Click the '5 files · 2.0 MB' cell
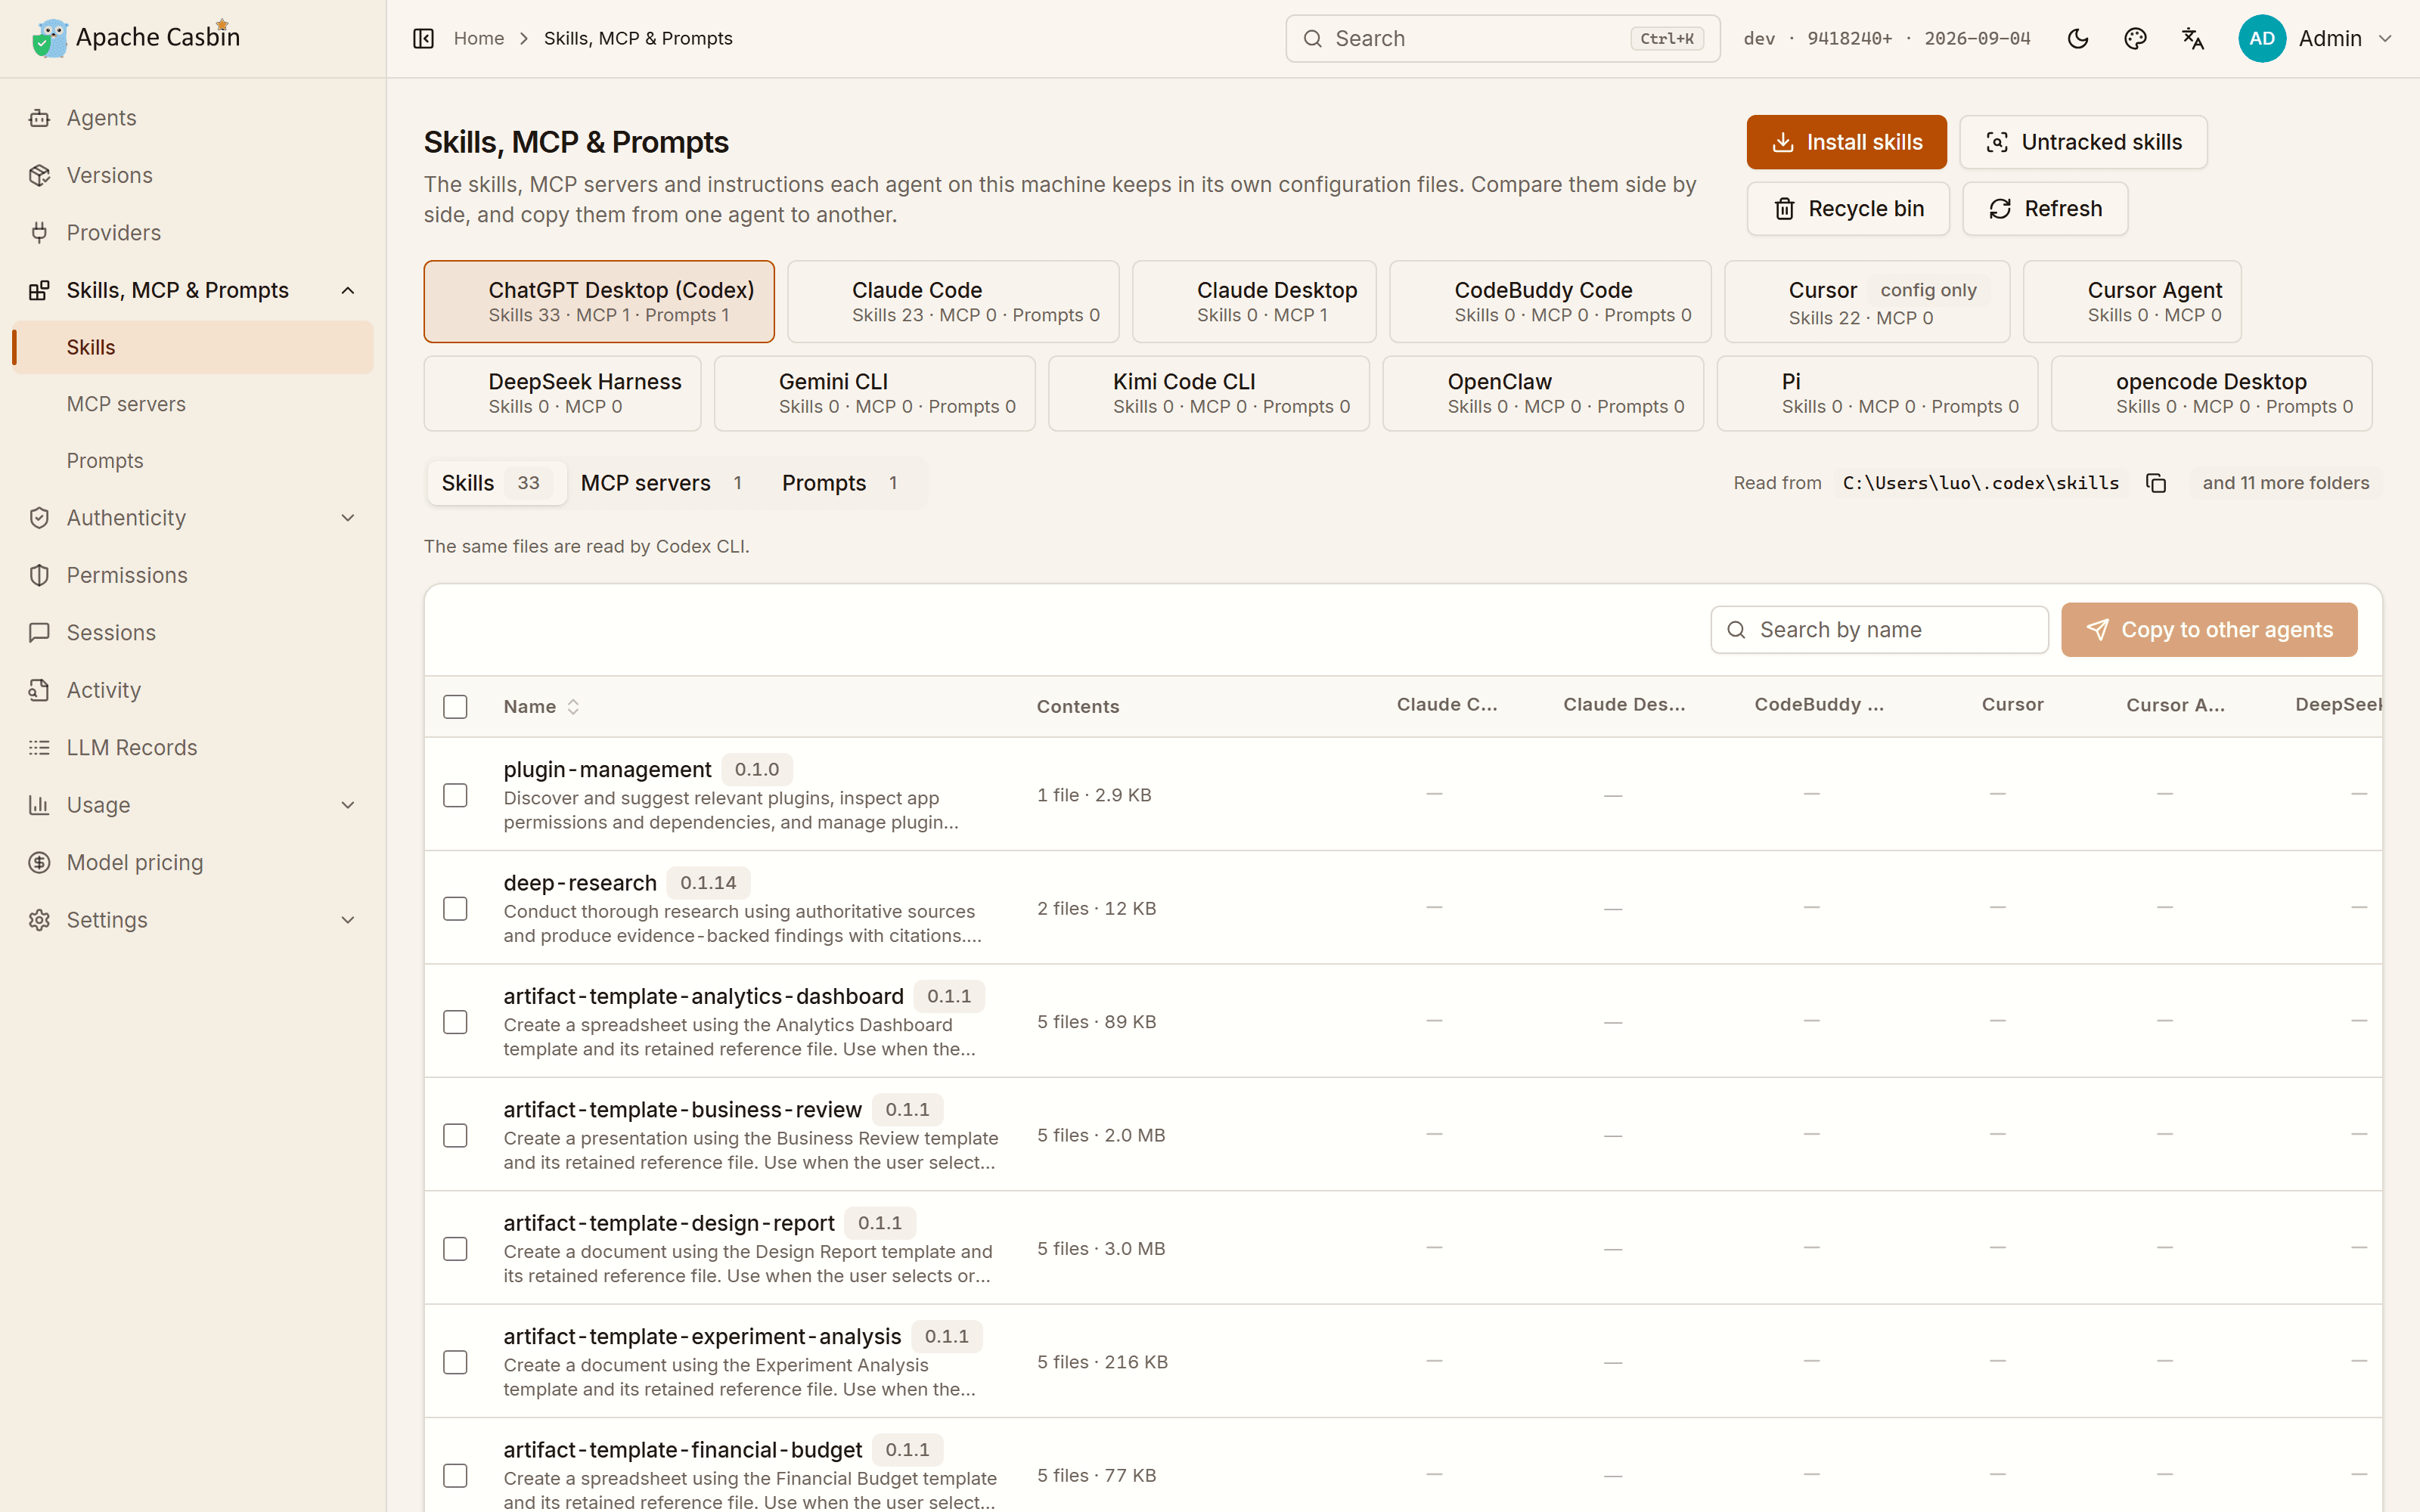Screen dimensions: 2420x1512 coord(1101,1136)
